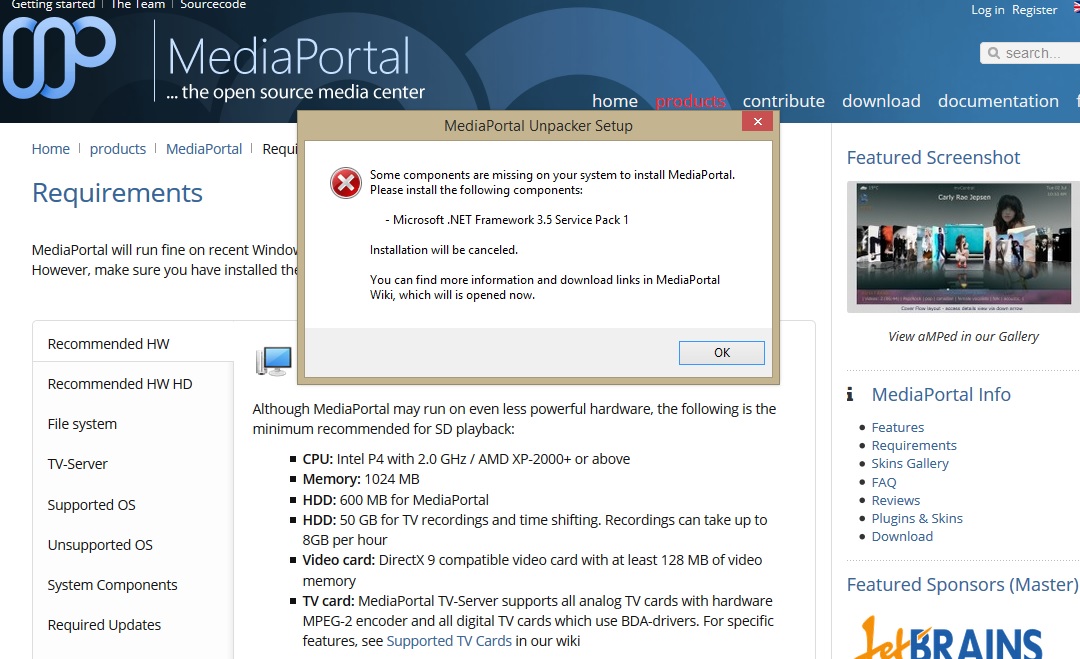This screenshot has height=659, width=1080.
Task: Select the Recommended HW tab
Action: click(132, 344)
